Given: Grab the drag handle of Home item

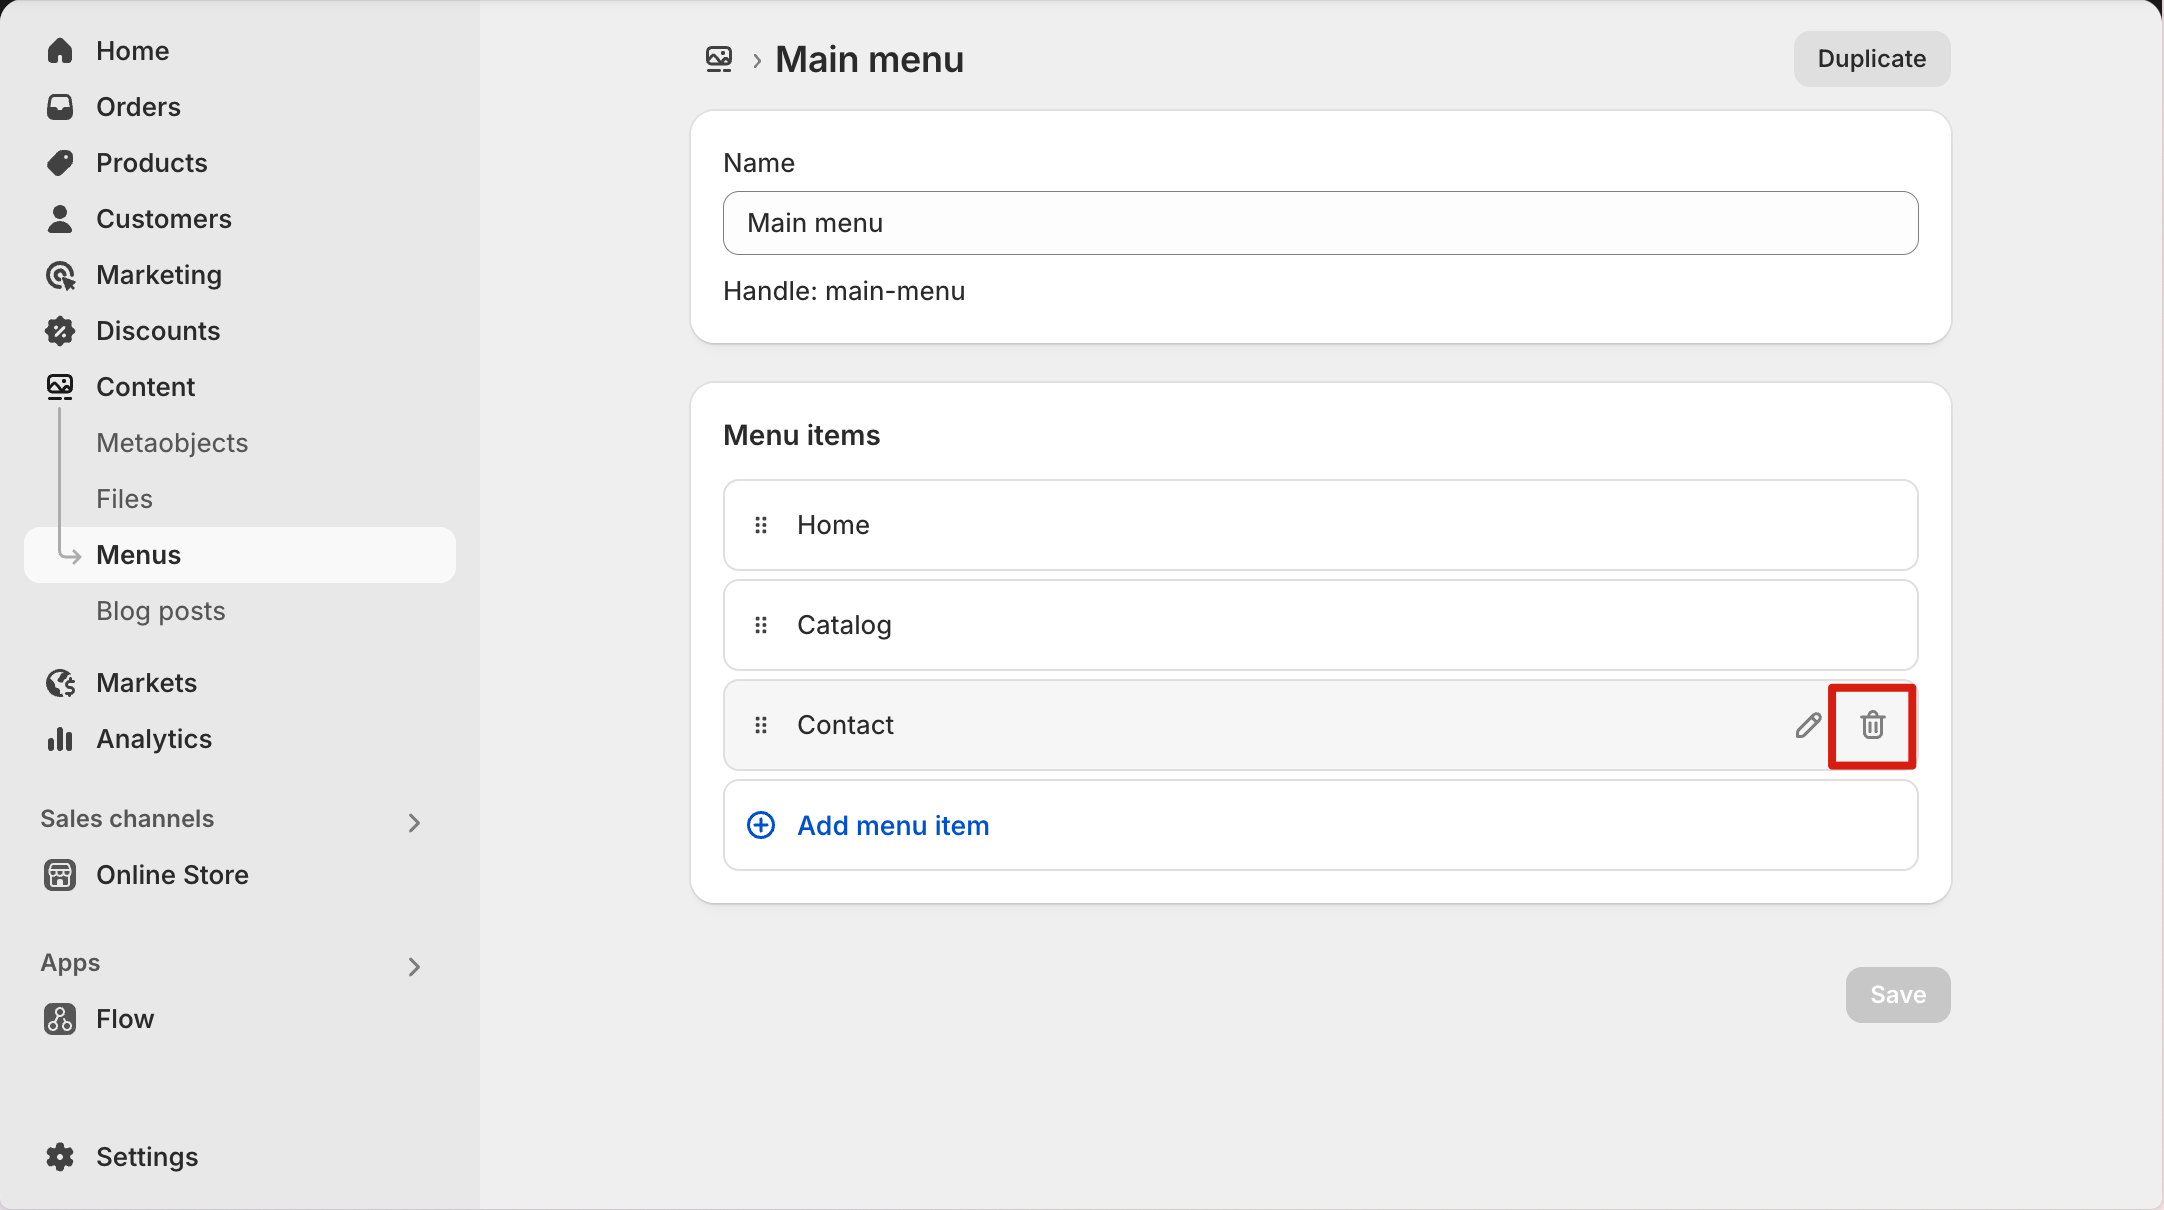Looking at the screenshot, I should tap(761, 525).
